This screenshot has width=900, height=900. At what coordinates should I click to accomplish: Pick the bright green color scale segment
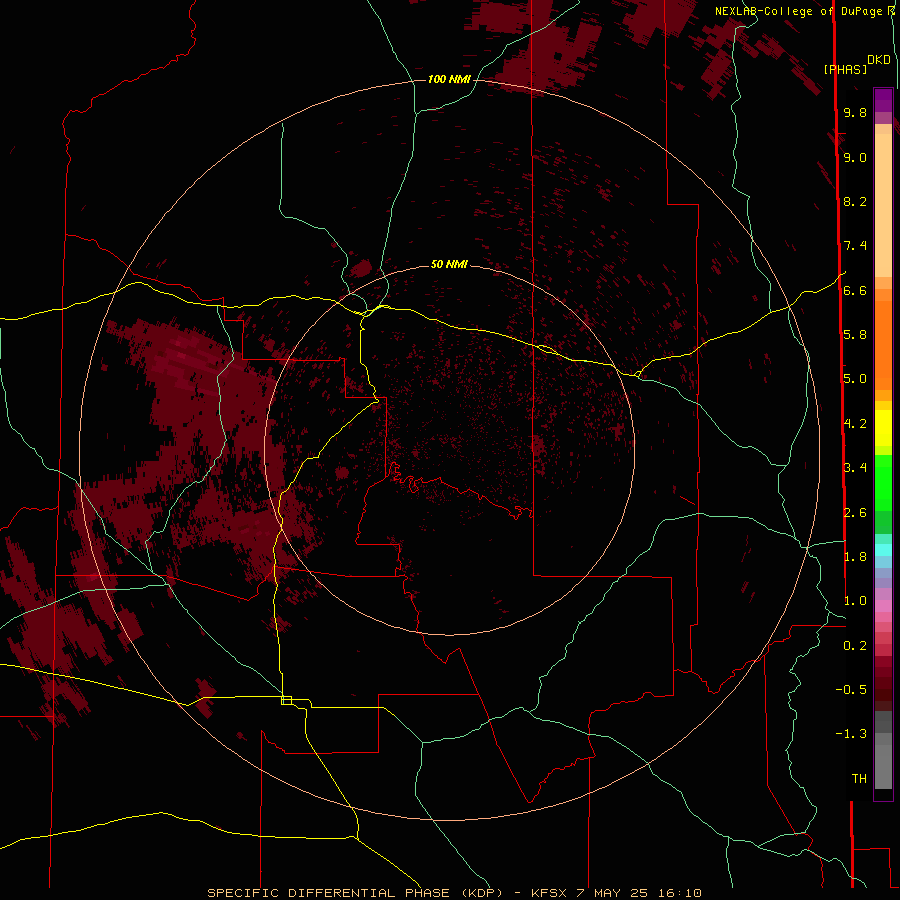883,482
